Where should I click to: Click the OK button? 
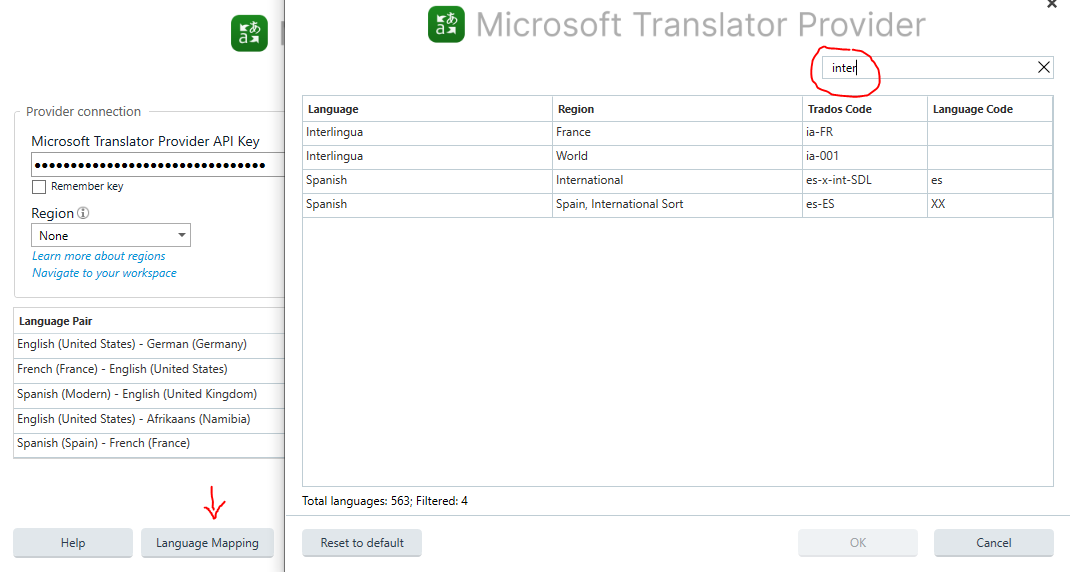(x=858, y=543)
